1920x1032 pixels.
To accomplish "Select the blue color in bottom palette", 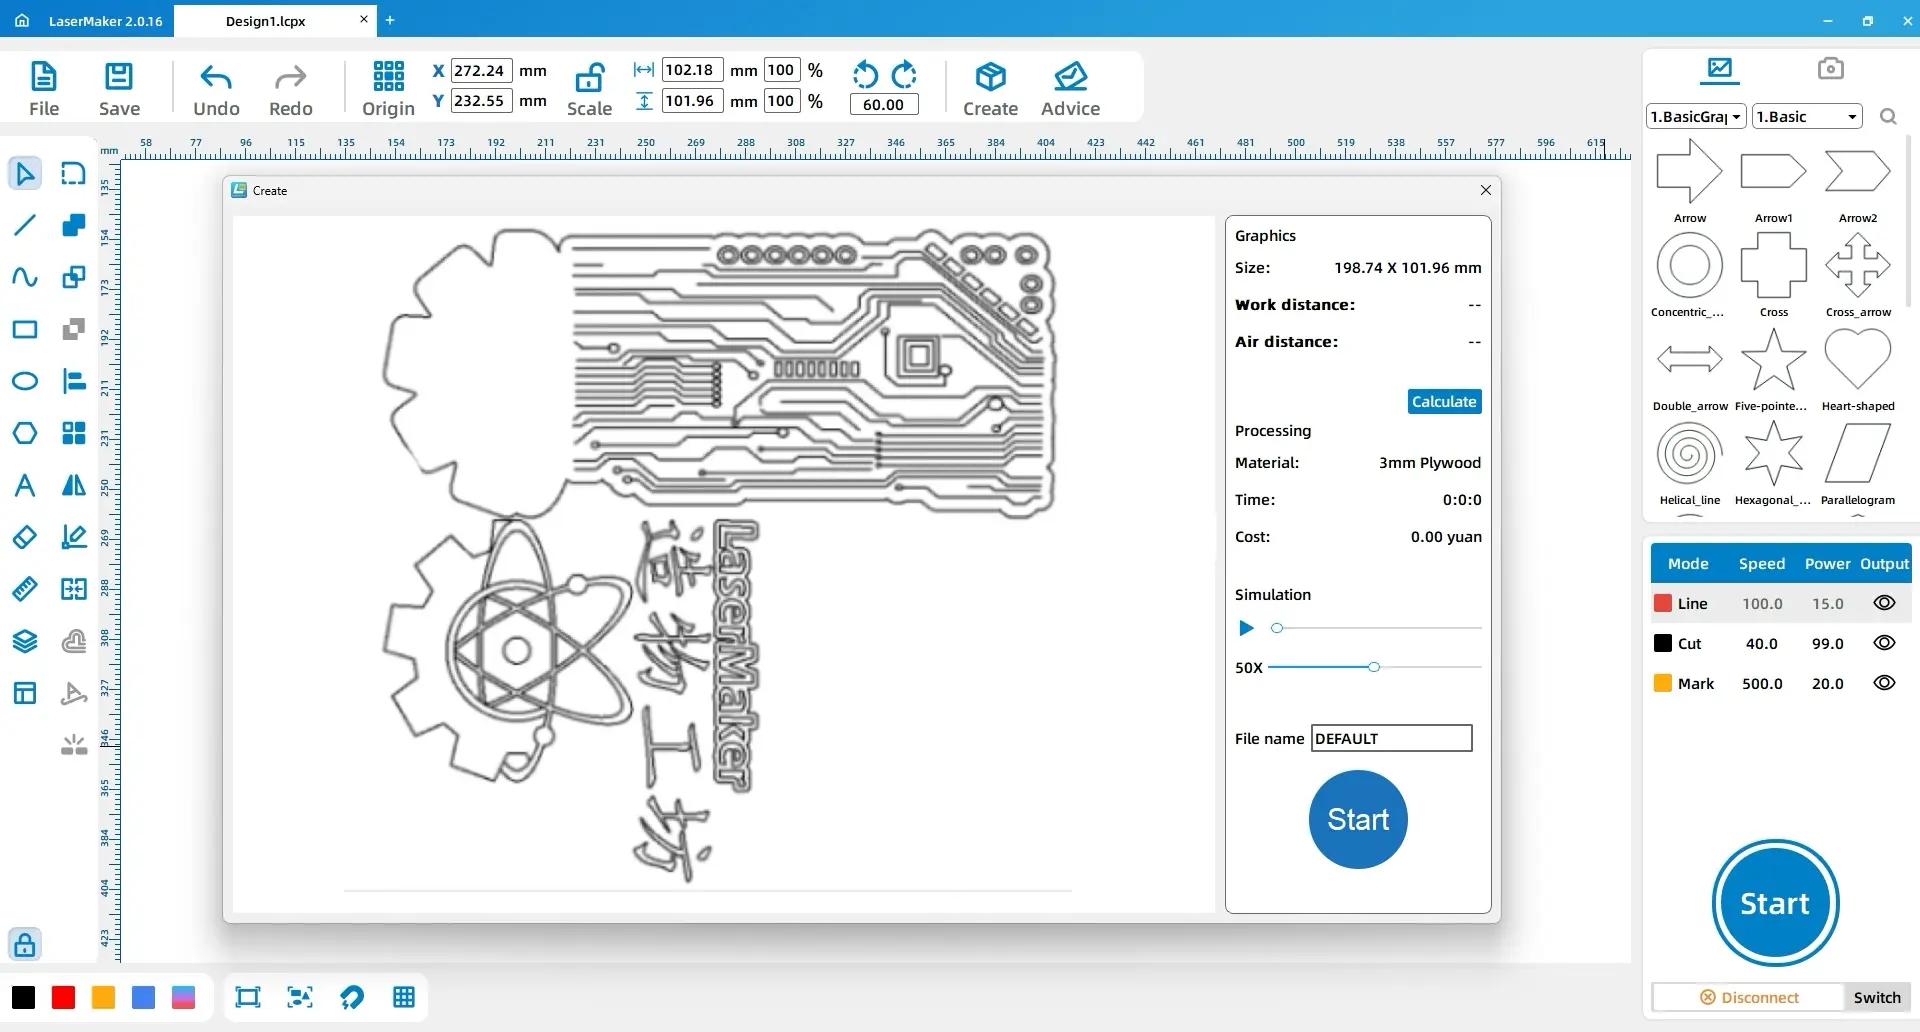I will tap(144, 997).
